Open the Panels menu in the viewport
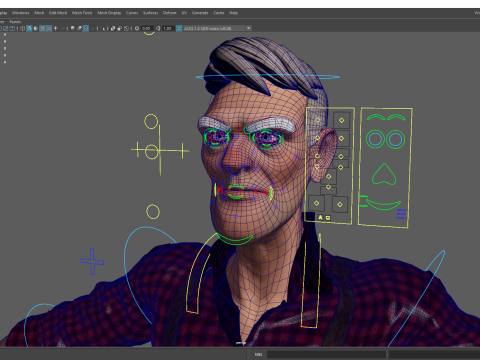The height and width of the screenshot is (360, 480). [15, 22]
